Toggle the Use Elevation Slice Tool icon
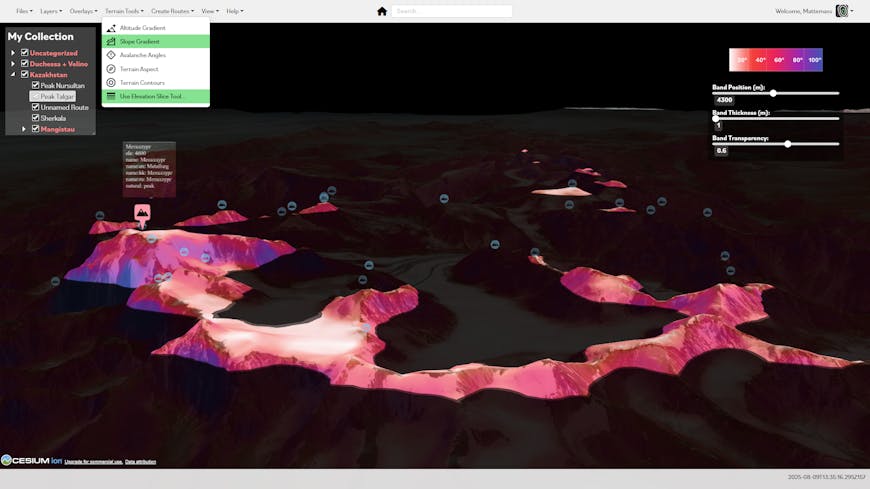The height and width of the screenshot is (489, 870). [111, 96]
